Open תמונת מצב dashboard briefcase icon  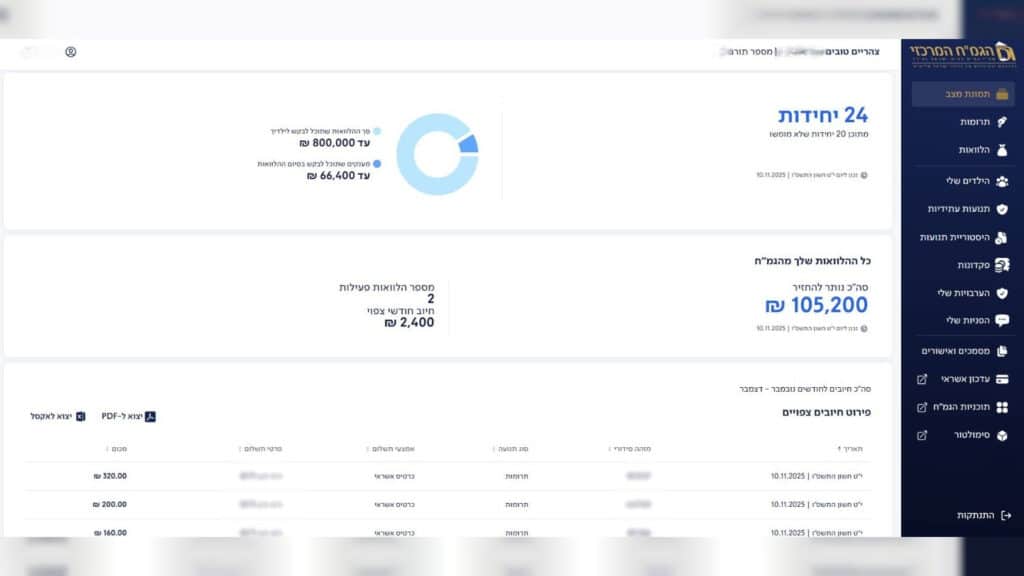coord(1002,94)
